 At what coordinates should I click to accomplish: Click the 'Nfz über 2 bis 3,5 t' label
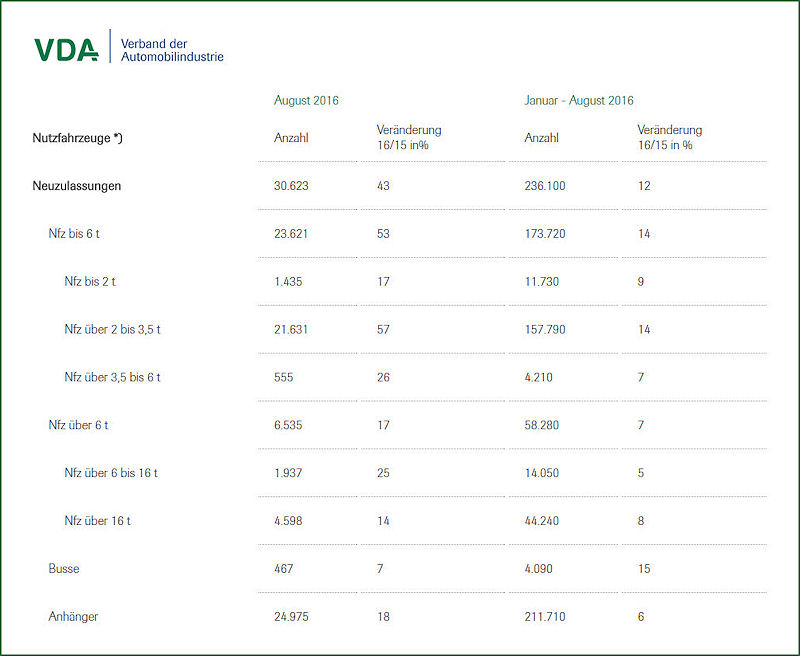112,330
